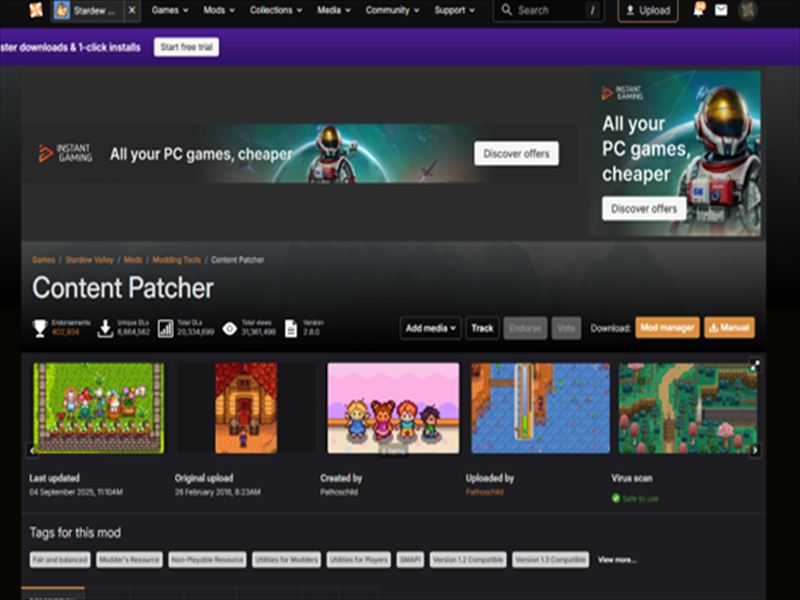This screenshot has height=600, width=800.
Task: Click the Nexus Mods logo icon
Action: tap(36, 11)
